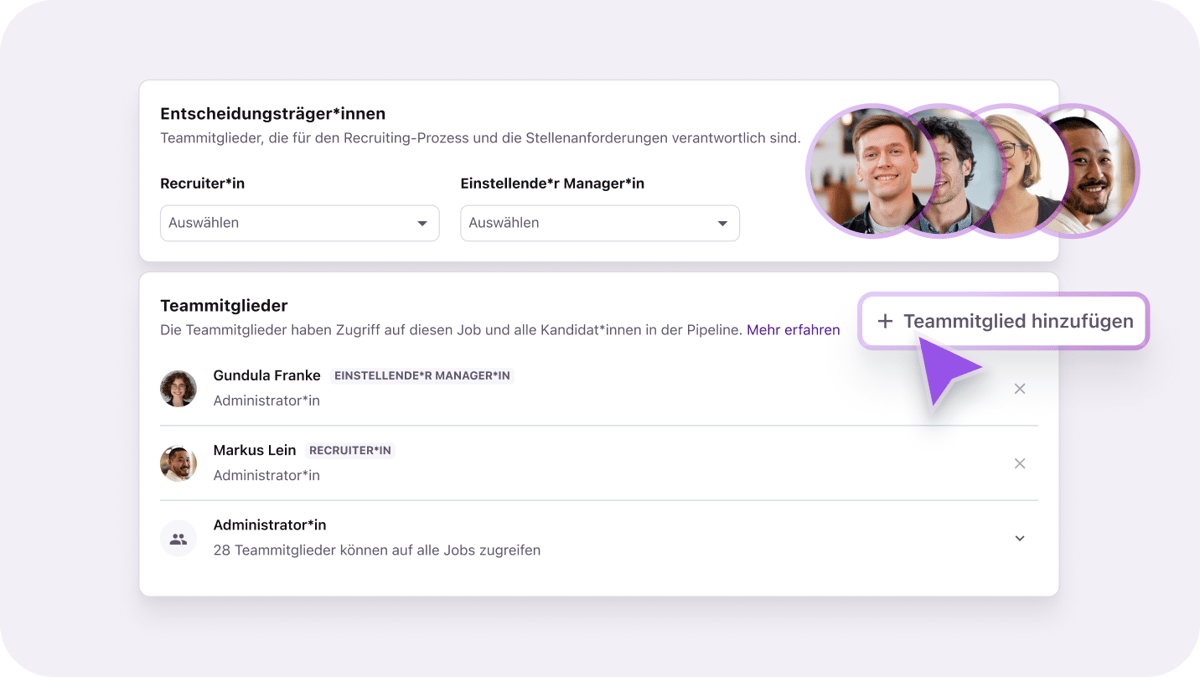Select the Markus Lein name
This screenshot has width=1200, height=677.
coord(255,451)
